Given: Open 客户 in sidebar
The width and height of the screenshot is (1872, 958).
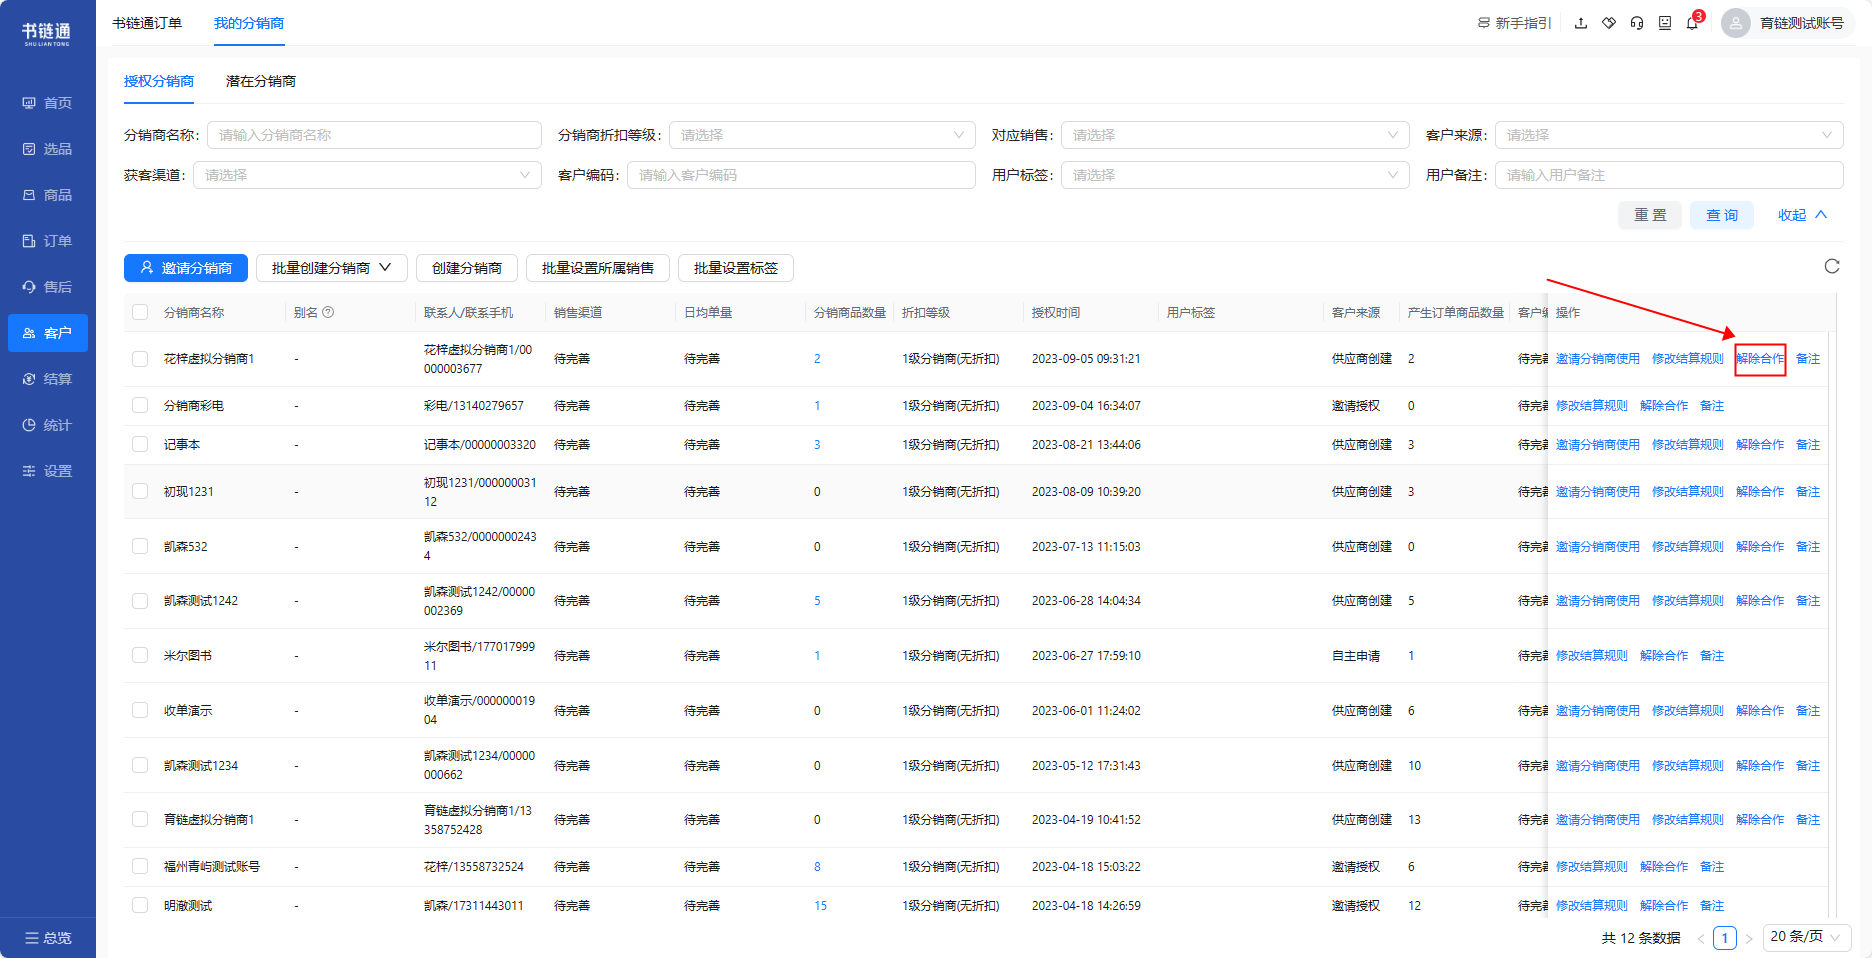Looking at the screenshot, I should pyautogui.click(x=48, y=333).
